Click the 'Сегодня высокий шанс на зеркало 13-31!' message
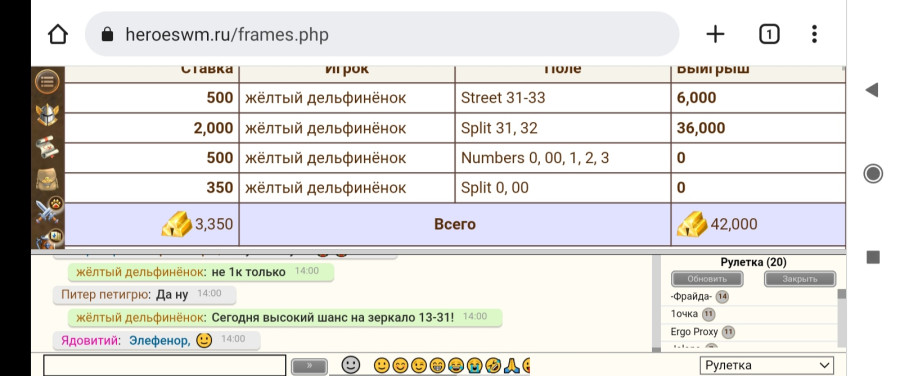Image resolution: width=900 pixels, height=376 pixels. coord(332,317)
